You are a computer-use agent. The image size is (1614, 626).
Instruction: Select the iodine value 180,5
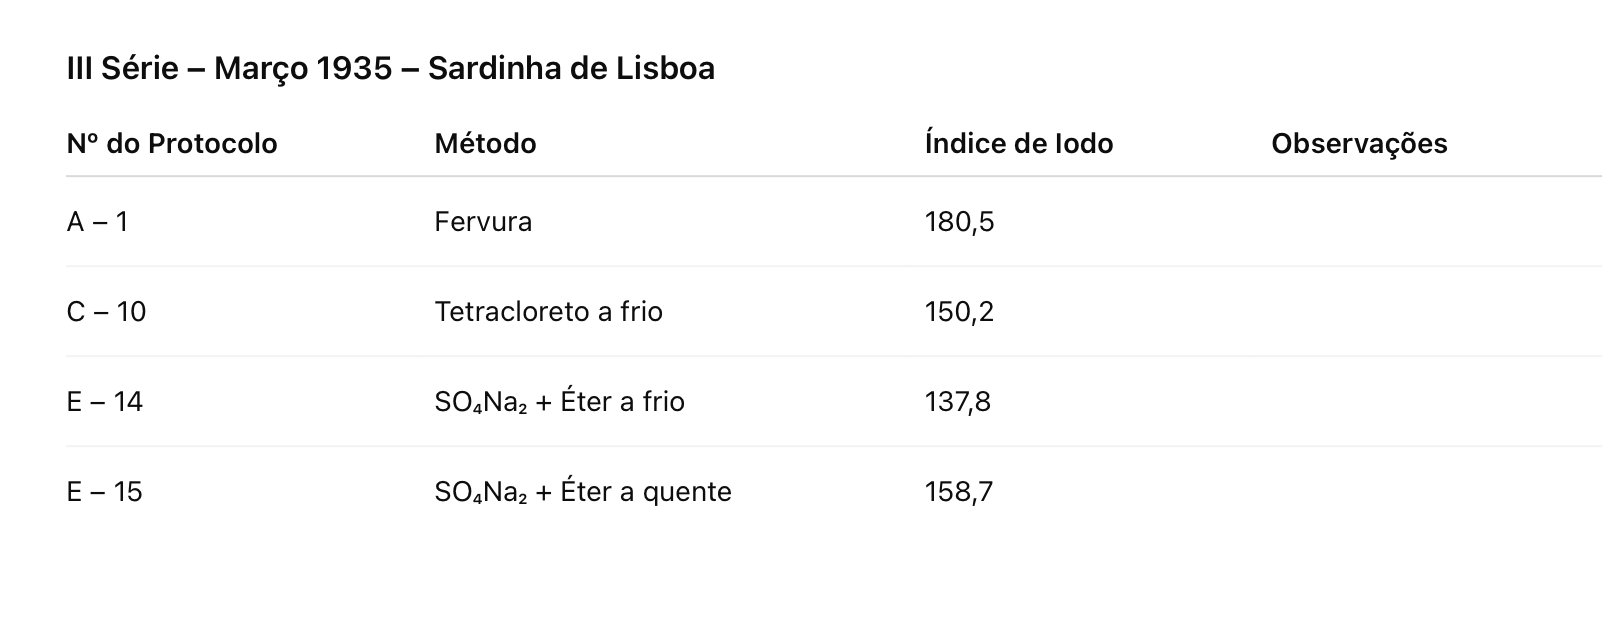959,222
